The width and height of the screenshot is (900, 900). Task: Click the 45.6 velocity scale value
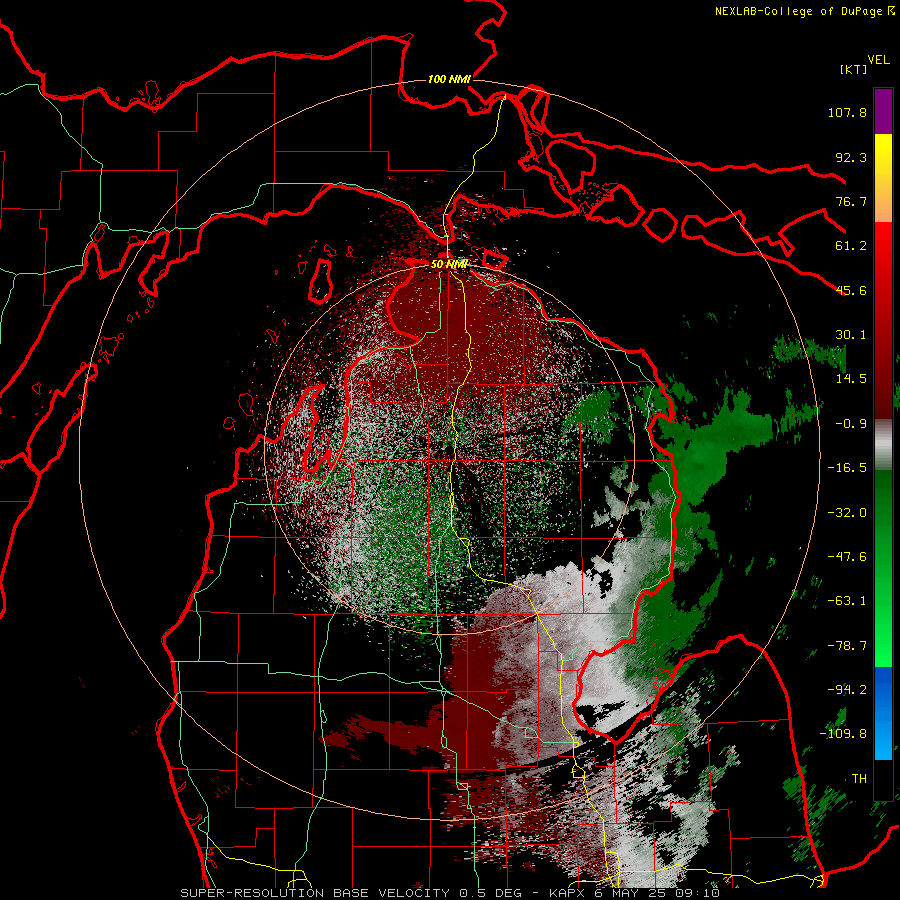851,290
